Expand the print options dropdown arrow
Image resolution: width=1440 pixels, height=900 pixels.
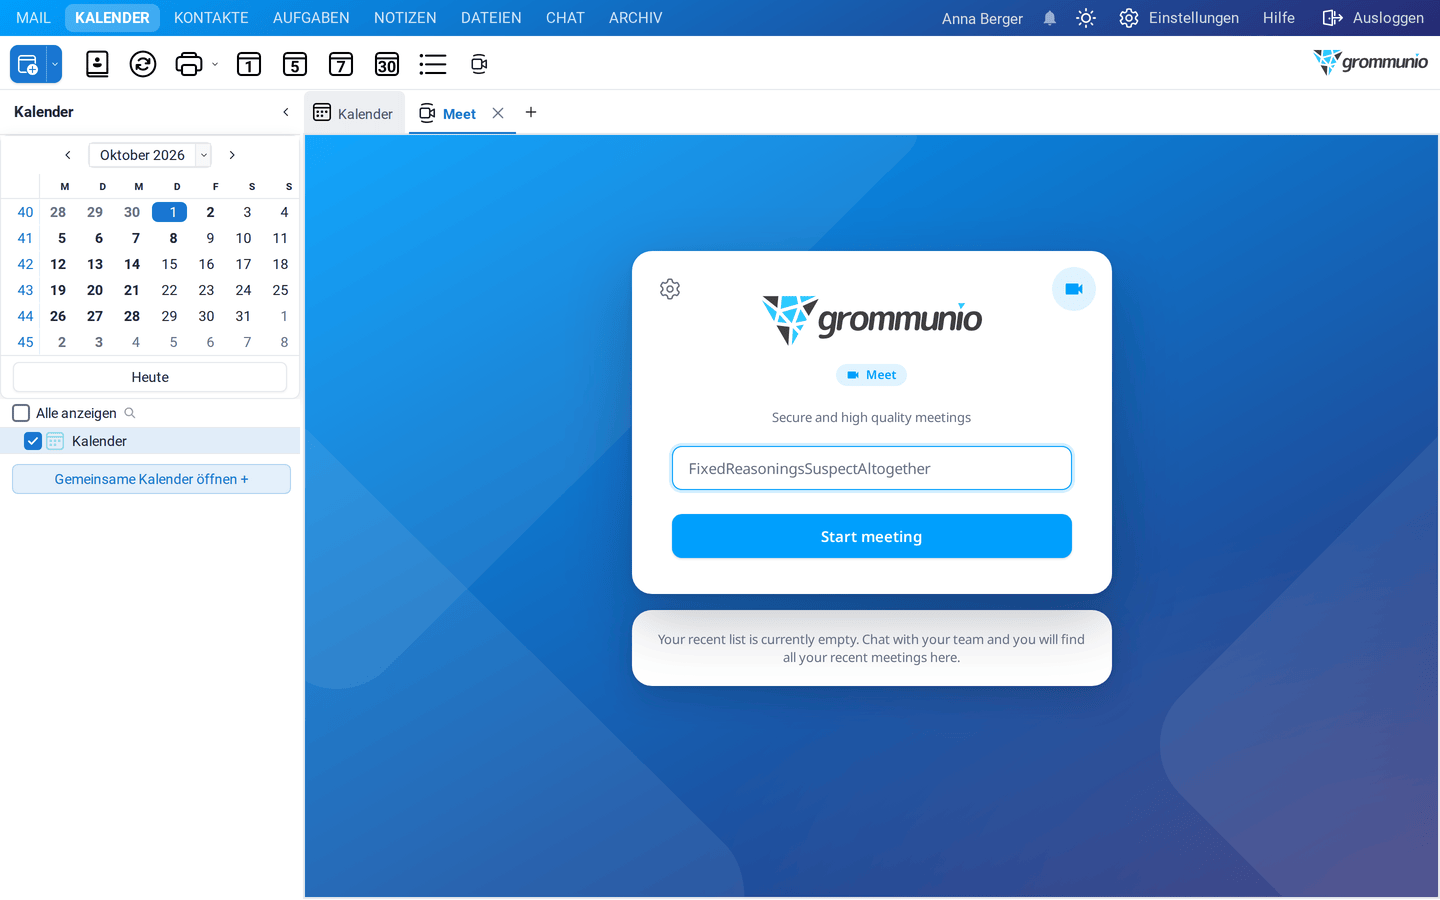click(215, 64)
